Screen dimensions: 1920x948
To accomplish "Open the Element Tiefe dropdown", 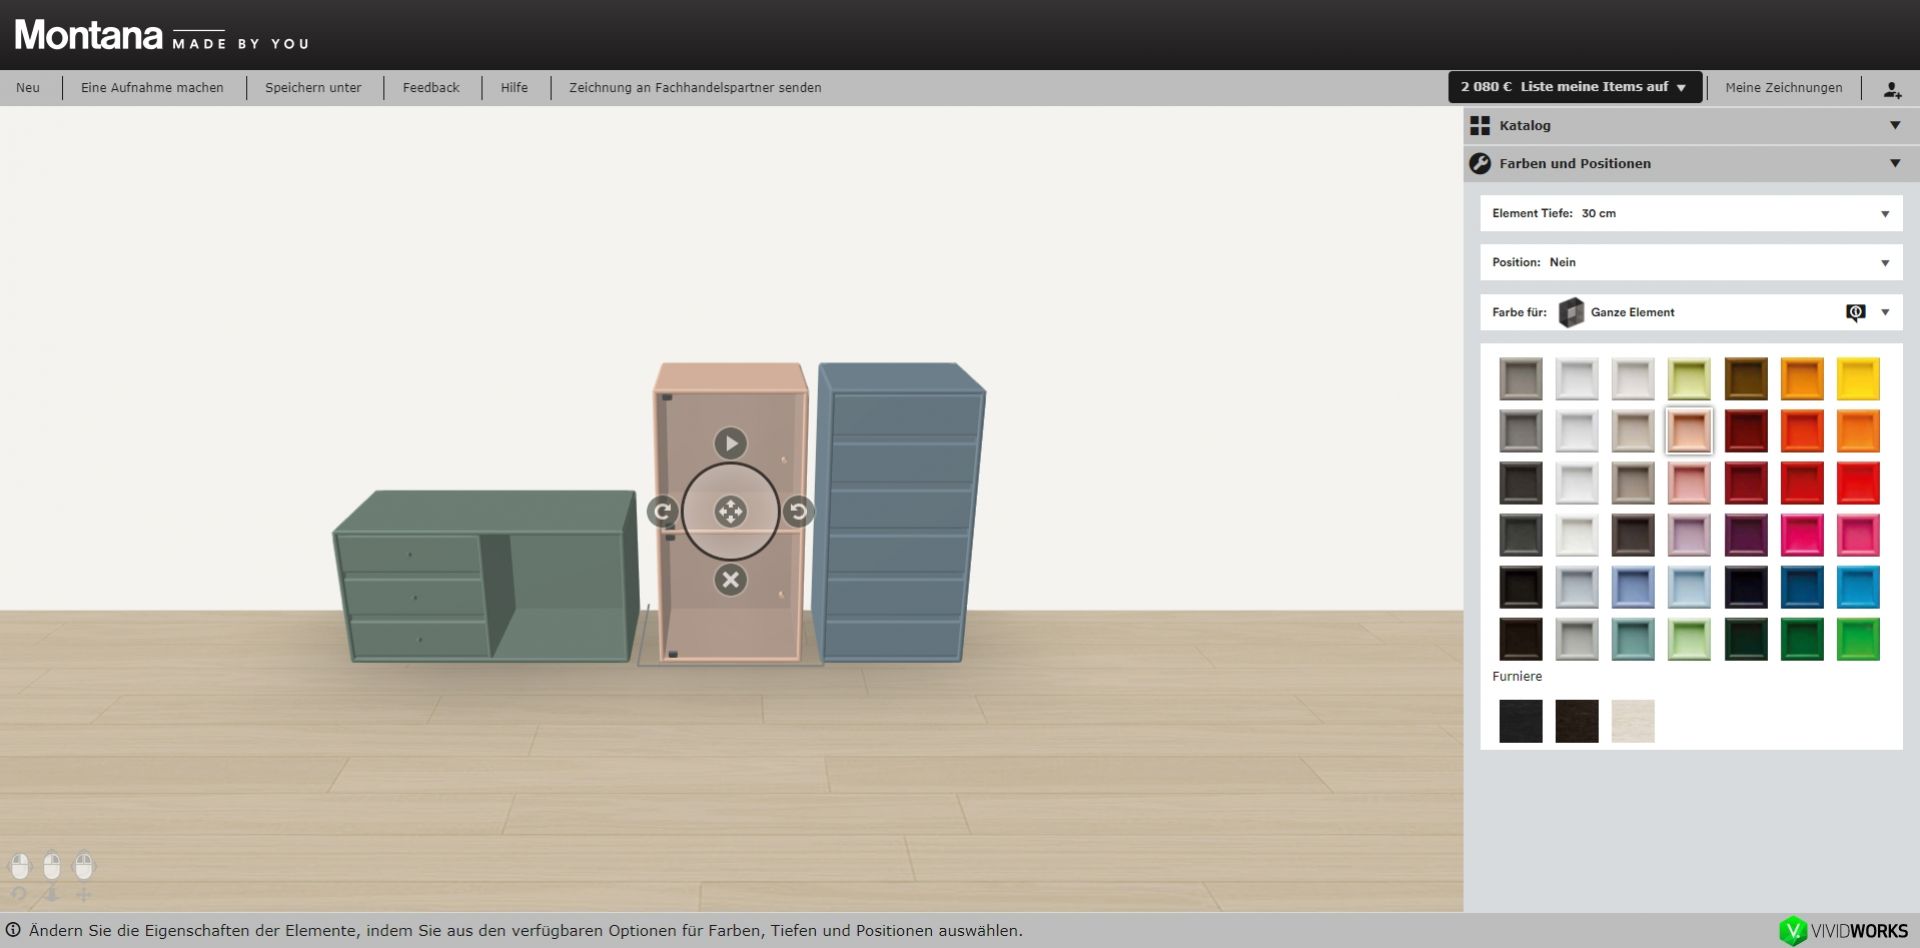I will (x=1884, y=214).
